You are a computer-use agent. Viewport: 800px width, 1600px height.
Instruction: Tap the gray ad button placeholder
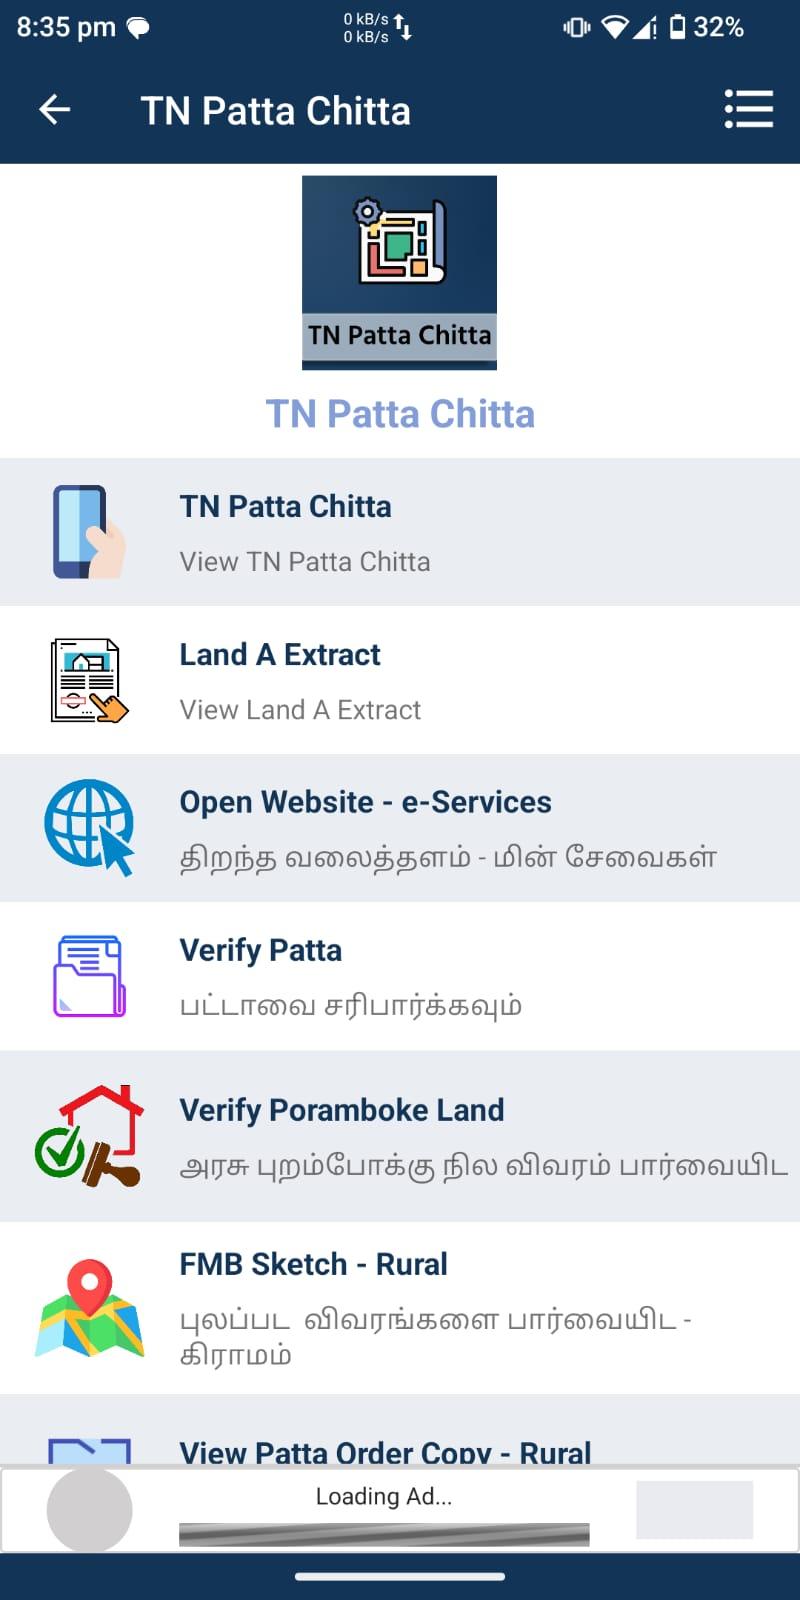694,1510
